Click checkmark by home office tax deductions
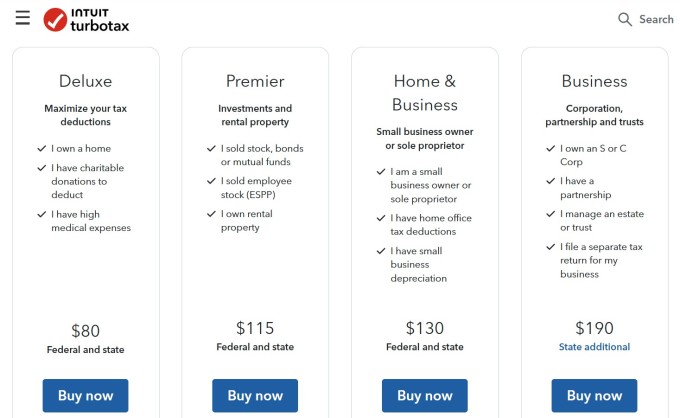Screen dimensions: 680x418 (x=381, y=218)
